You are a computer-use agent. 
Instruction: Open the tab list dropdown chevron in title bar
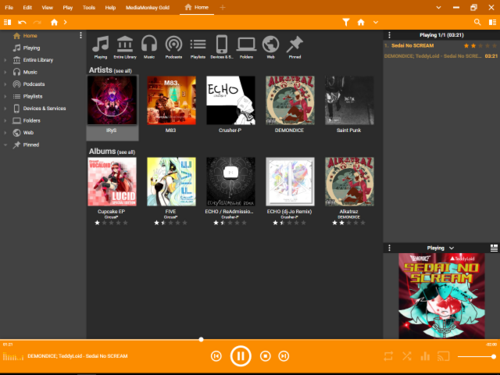pos(439,7)
